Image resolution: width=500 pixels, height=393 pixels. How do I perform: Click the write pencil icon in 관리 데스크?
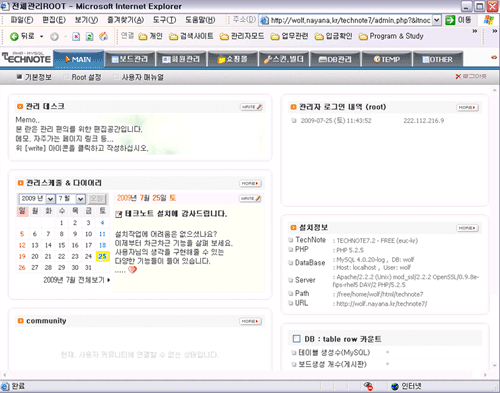click(251, 107)
